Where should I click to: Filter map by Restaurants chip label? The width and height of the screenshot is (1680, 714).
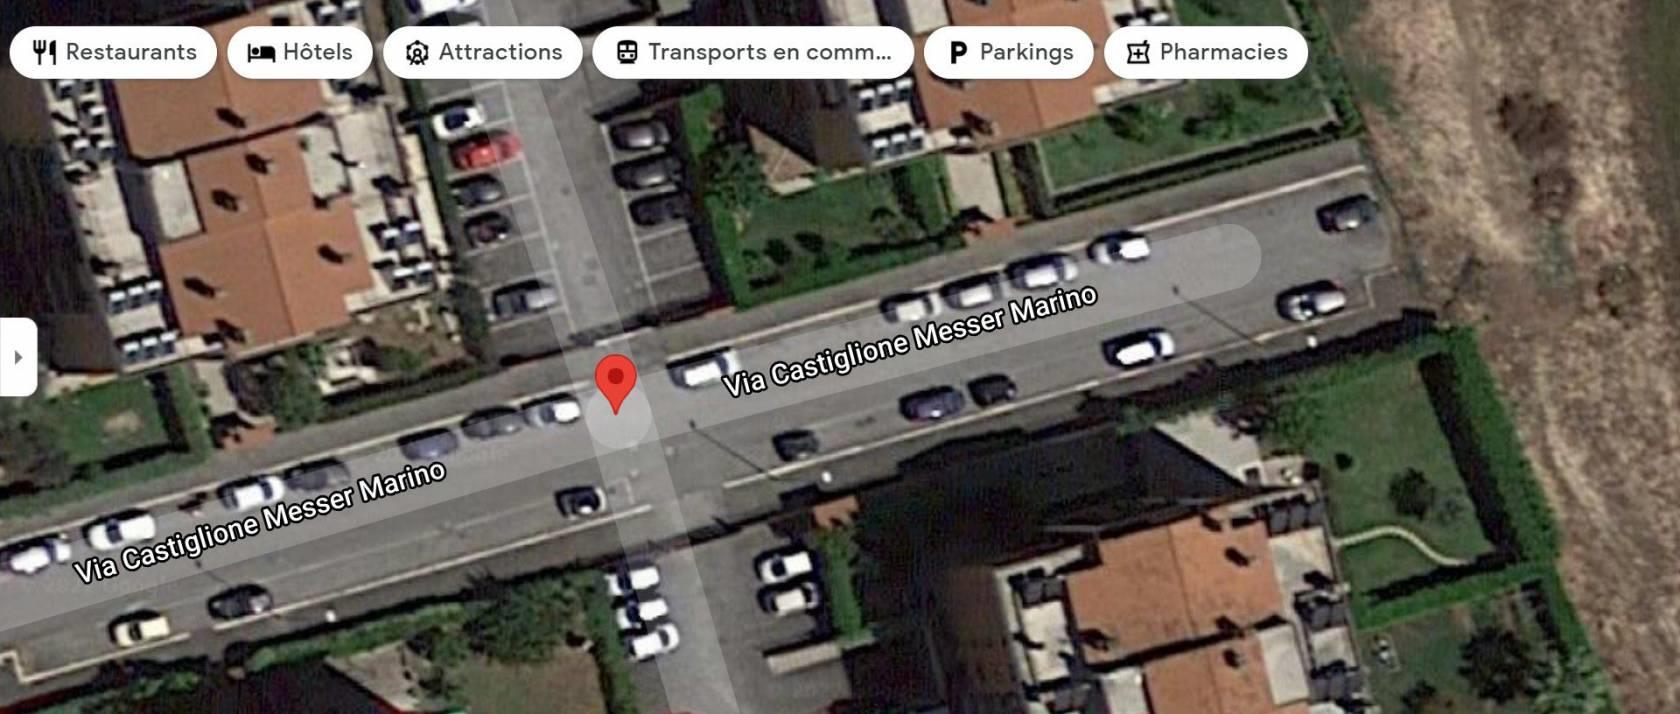click(131, 52)
